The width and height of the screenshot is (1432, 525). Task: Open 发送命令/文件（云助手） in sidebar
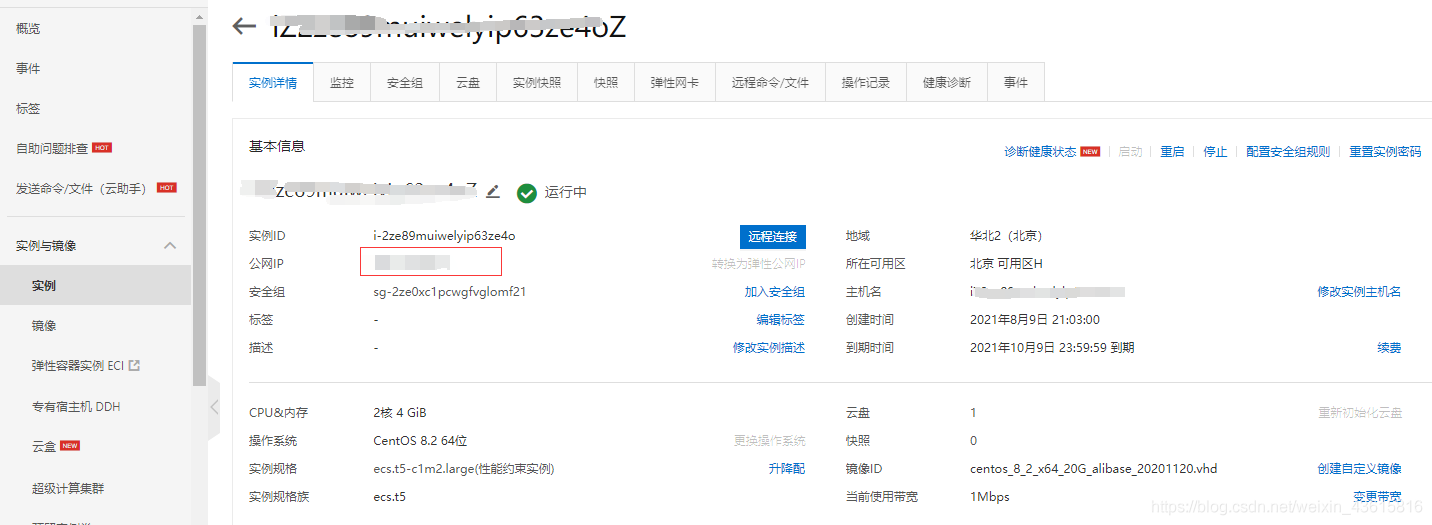(x=82, y=188)
